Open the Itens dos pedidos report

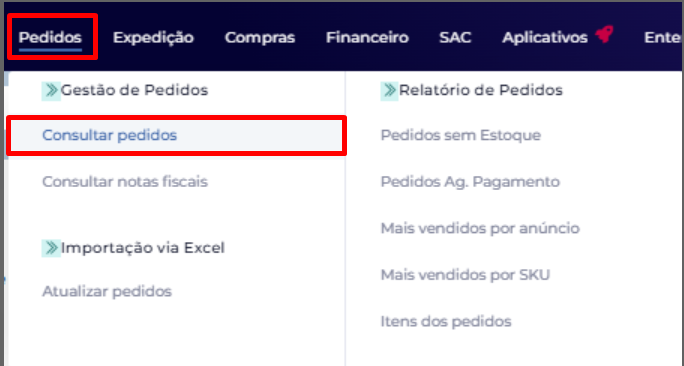pos(446,322)
